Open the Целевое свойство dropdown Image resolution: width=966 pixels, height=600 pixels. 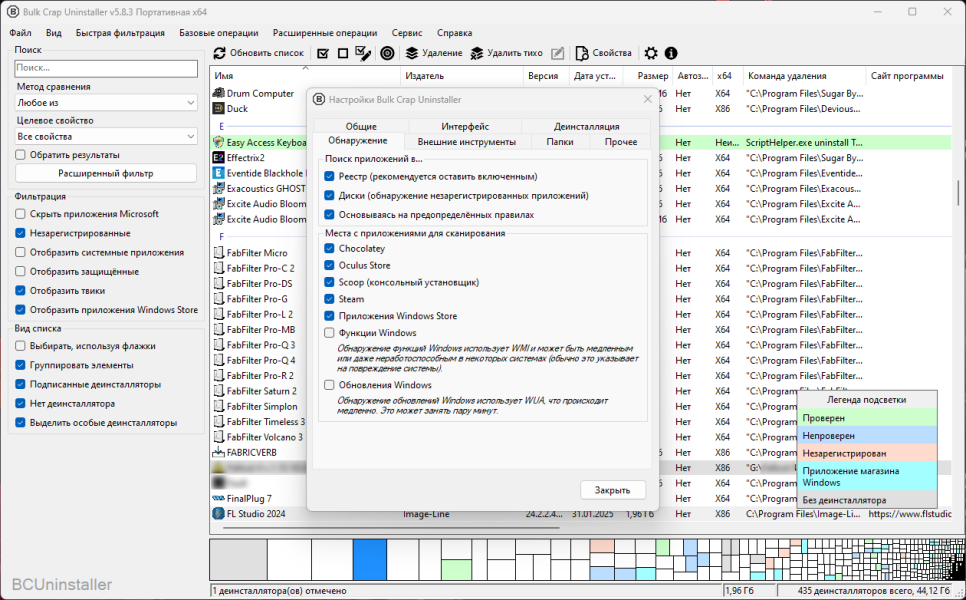tap(106, 137)
